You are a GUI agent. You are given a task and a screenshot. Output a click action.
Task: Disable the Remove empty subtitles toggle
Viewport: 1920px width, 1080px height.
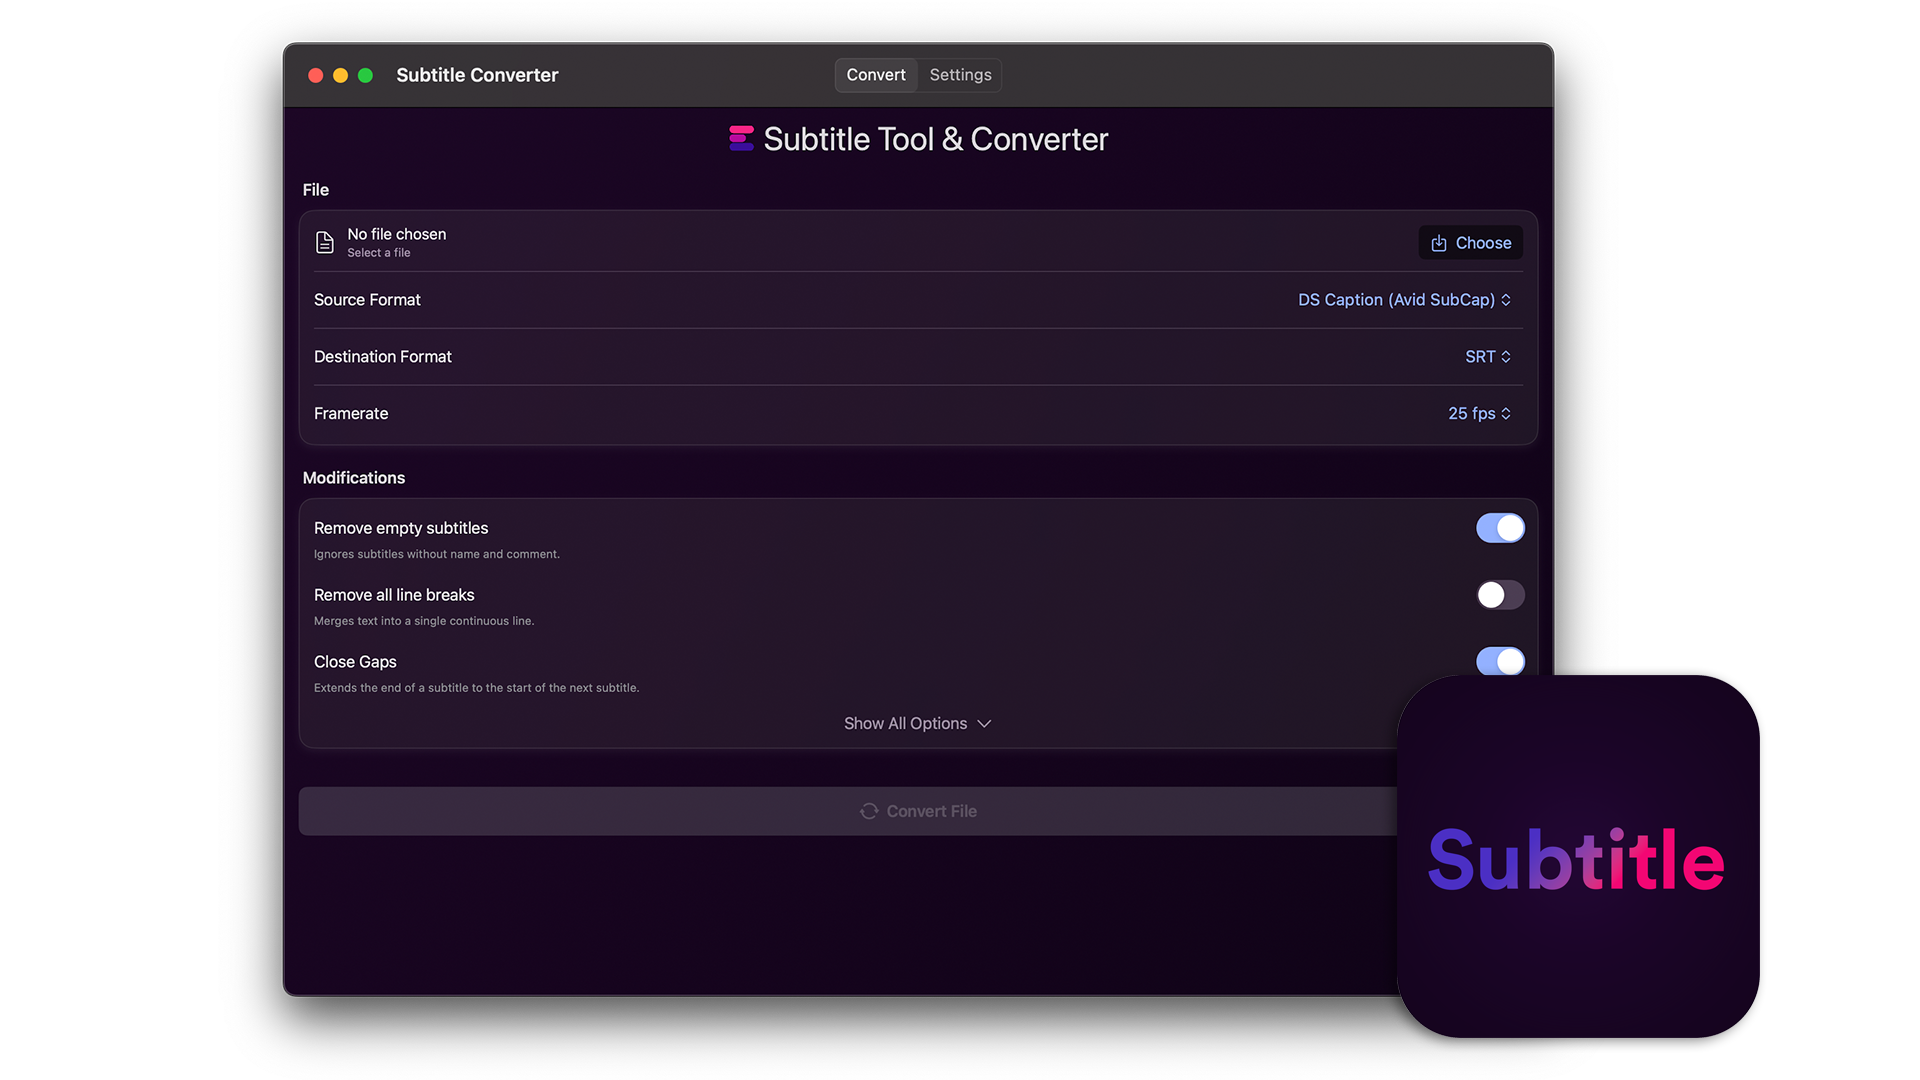[1500, 528]
